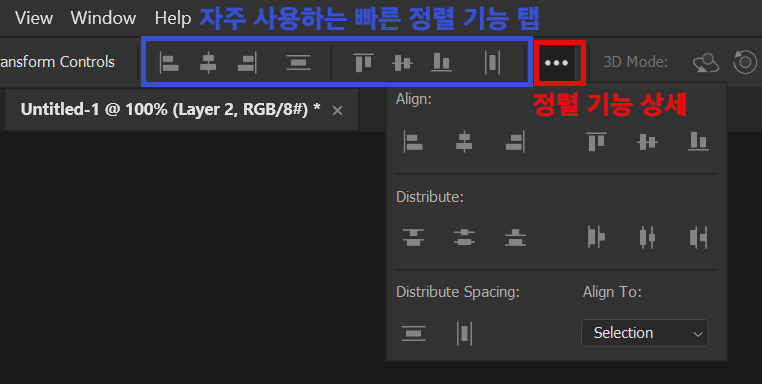Distribute top edges in the Distribute section

coord(413,238)
